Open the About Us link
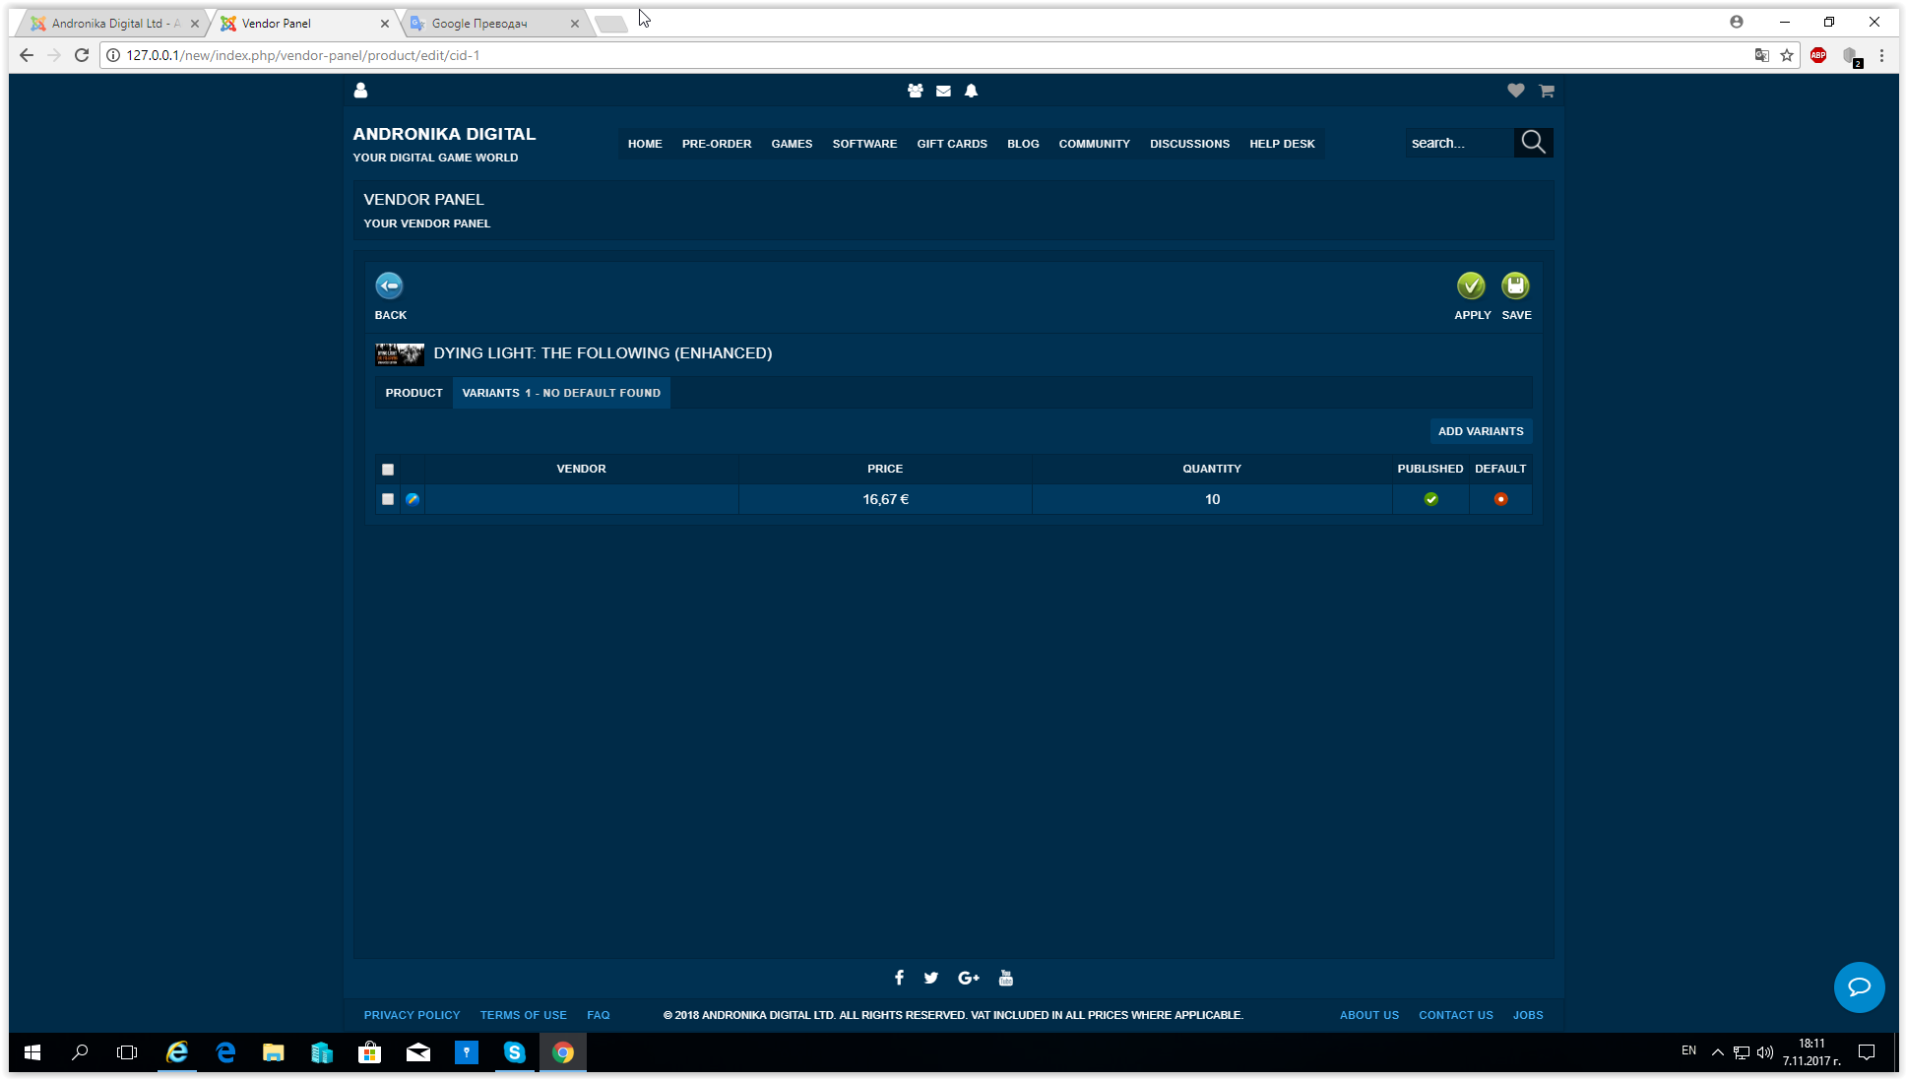1906x1080 pixels. (1369, 1015)
